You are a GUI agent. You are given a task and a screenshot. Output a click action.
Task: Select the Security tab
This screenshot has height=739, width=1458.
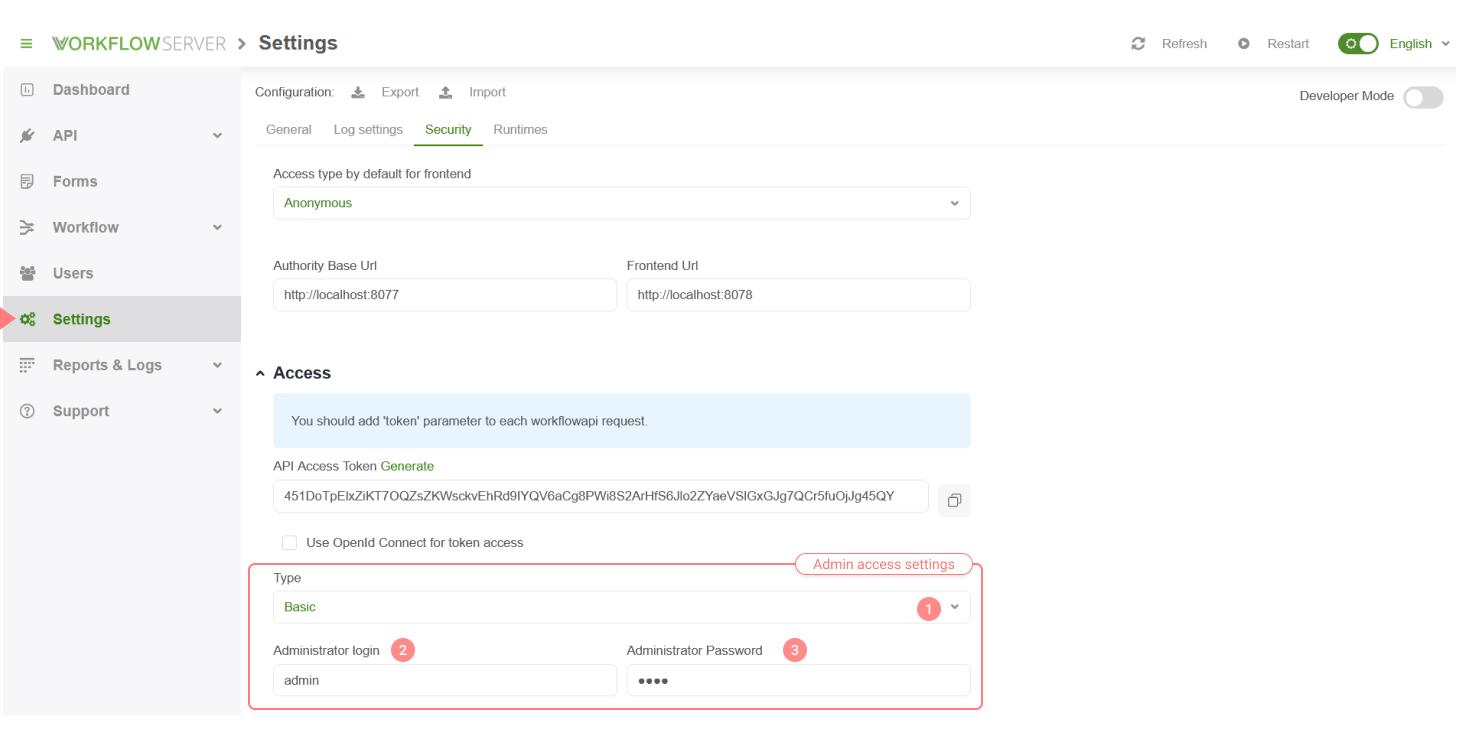[448, 130]
